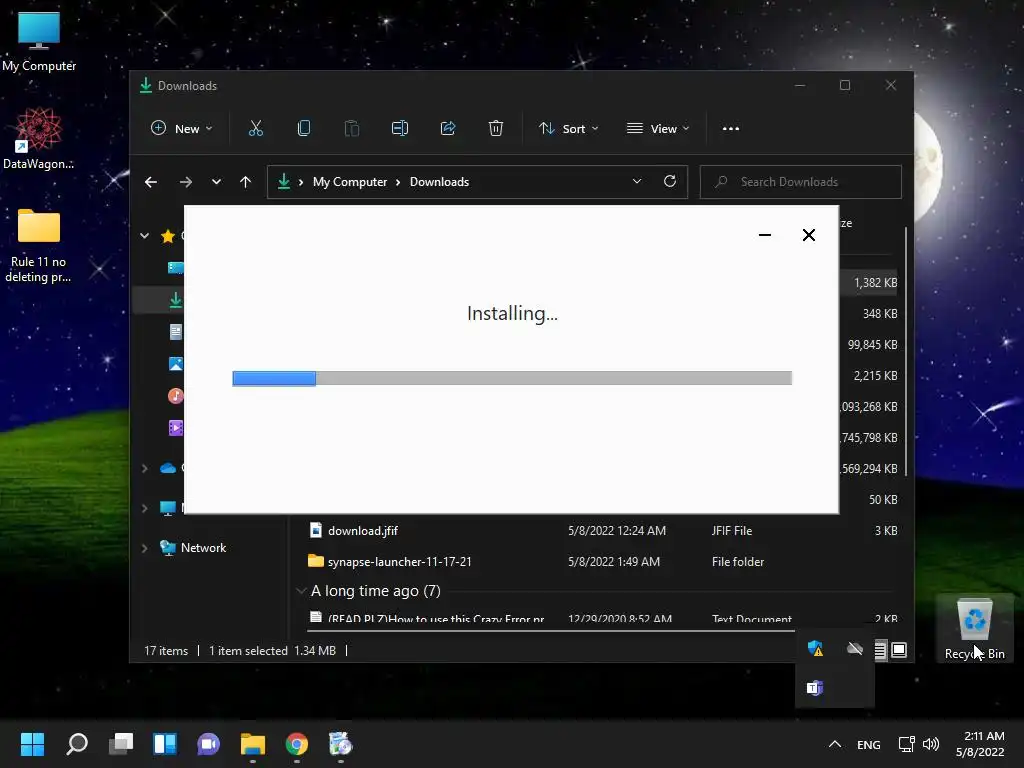Select the DataWagon desktop shortcut

(x=39, y=138)
